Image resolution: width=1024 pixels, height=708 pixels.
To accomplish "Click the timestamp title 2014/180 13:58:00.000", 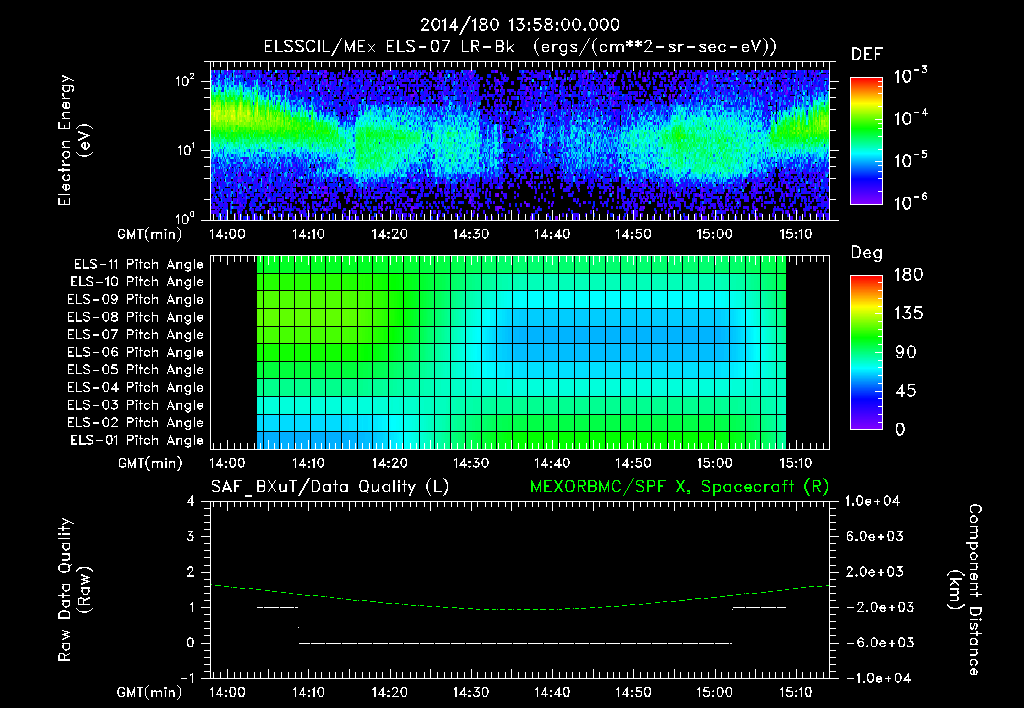I will (519, 25).
